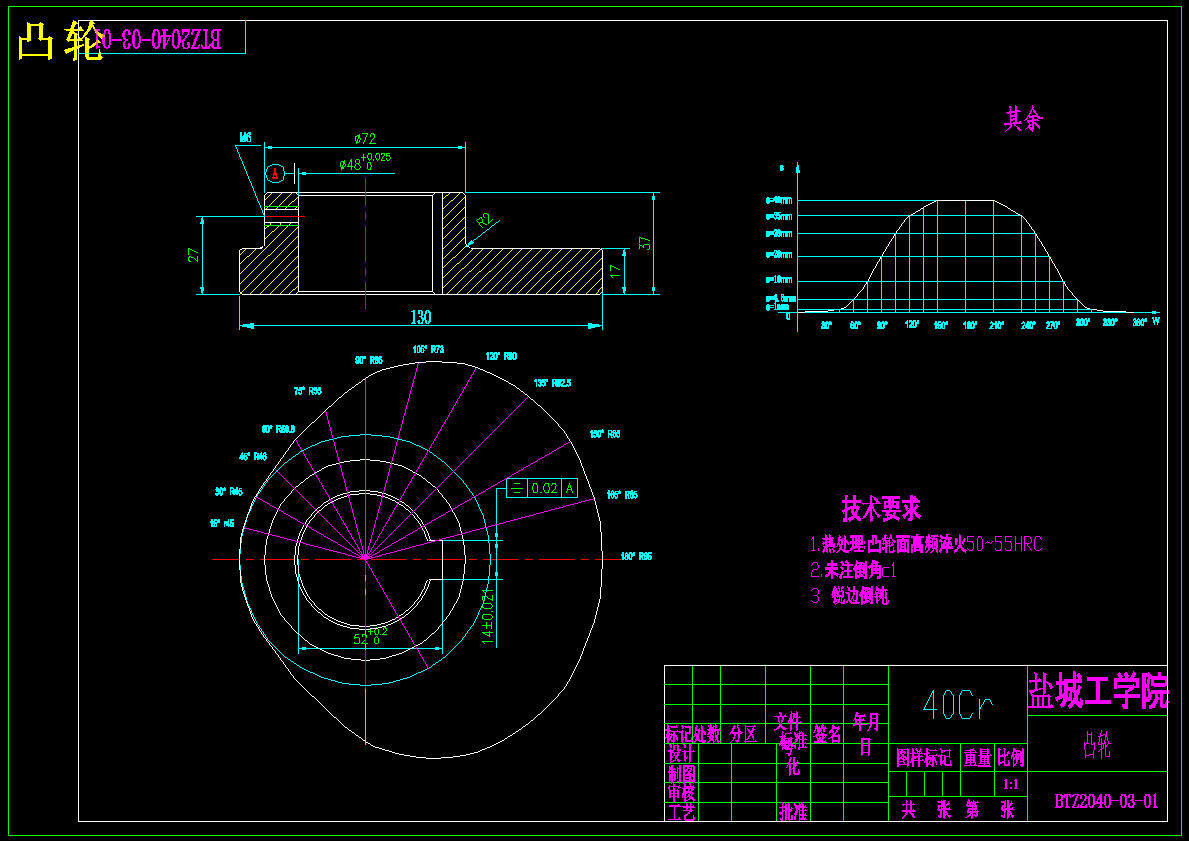Click the 105° R73 cam profile label
This screenshot has height=841, width=1189.
[x=428, y=350]
